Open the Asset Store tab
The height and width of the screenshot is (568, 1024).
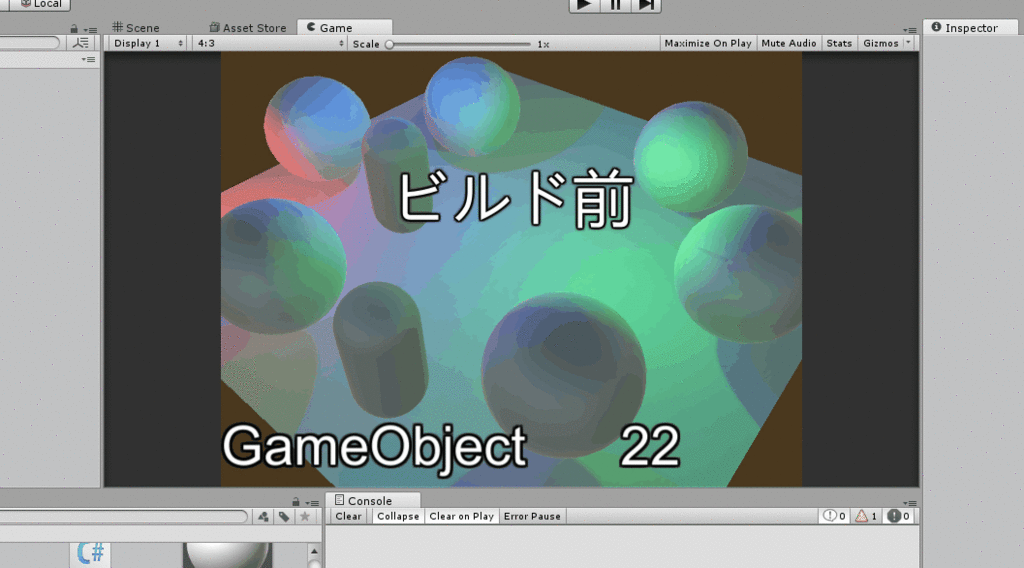[x=248, y=27]
